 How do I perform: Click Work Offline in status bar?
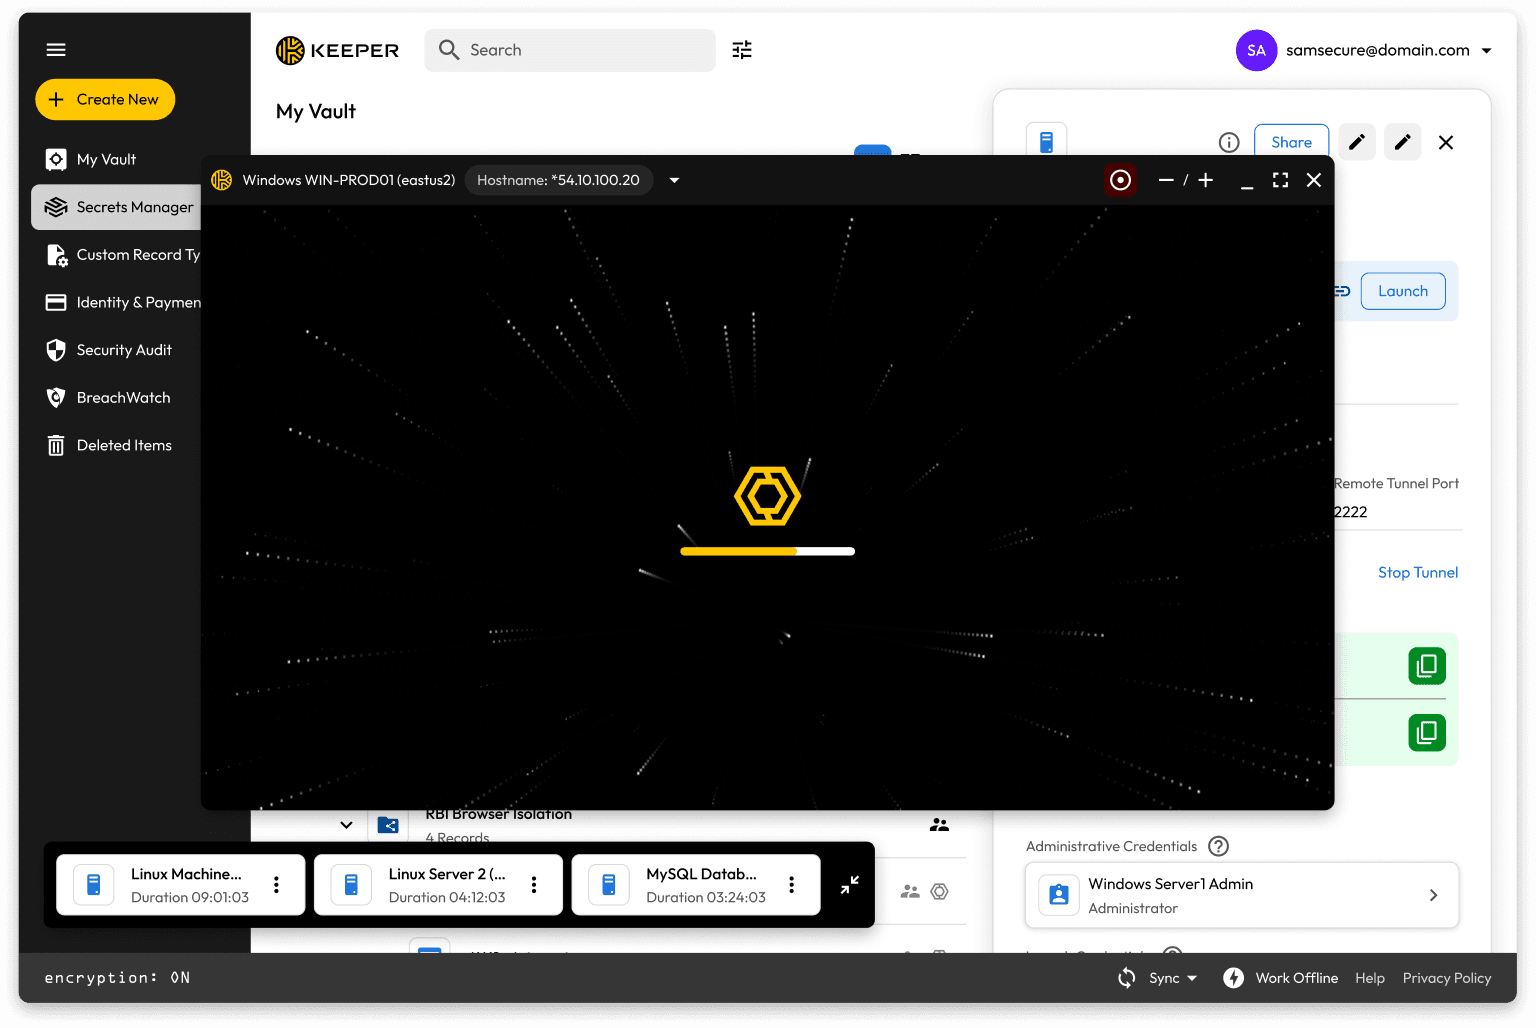pyautogui.click(x=1297, y=978)
